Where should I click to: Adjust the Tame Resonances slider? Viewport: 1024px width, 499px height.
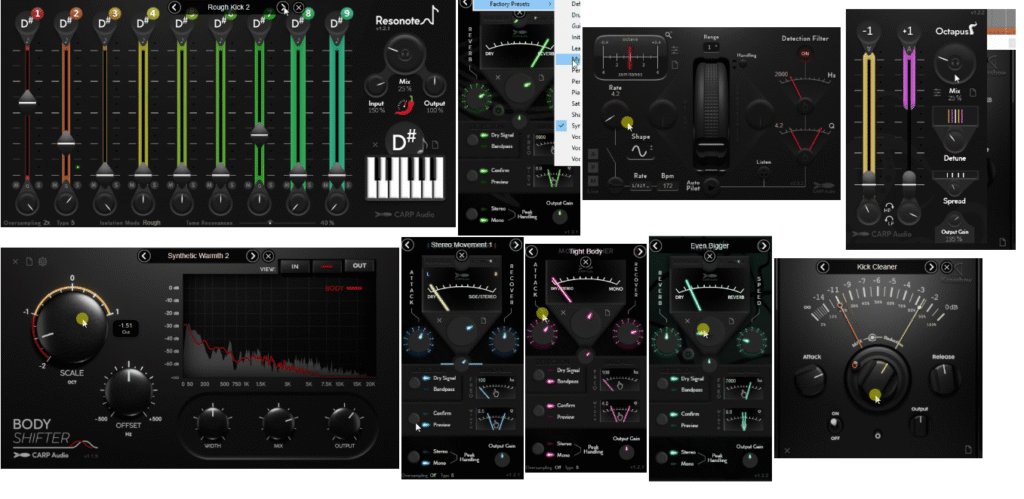278,223
